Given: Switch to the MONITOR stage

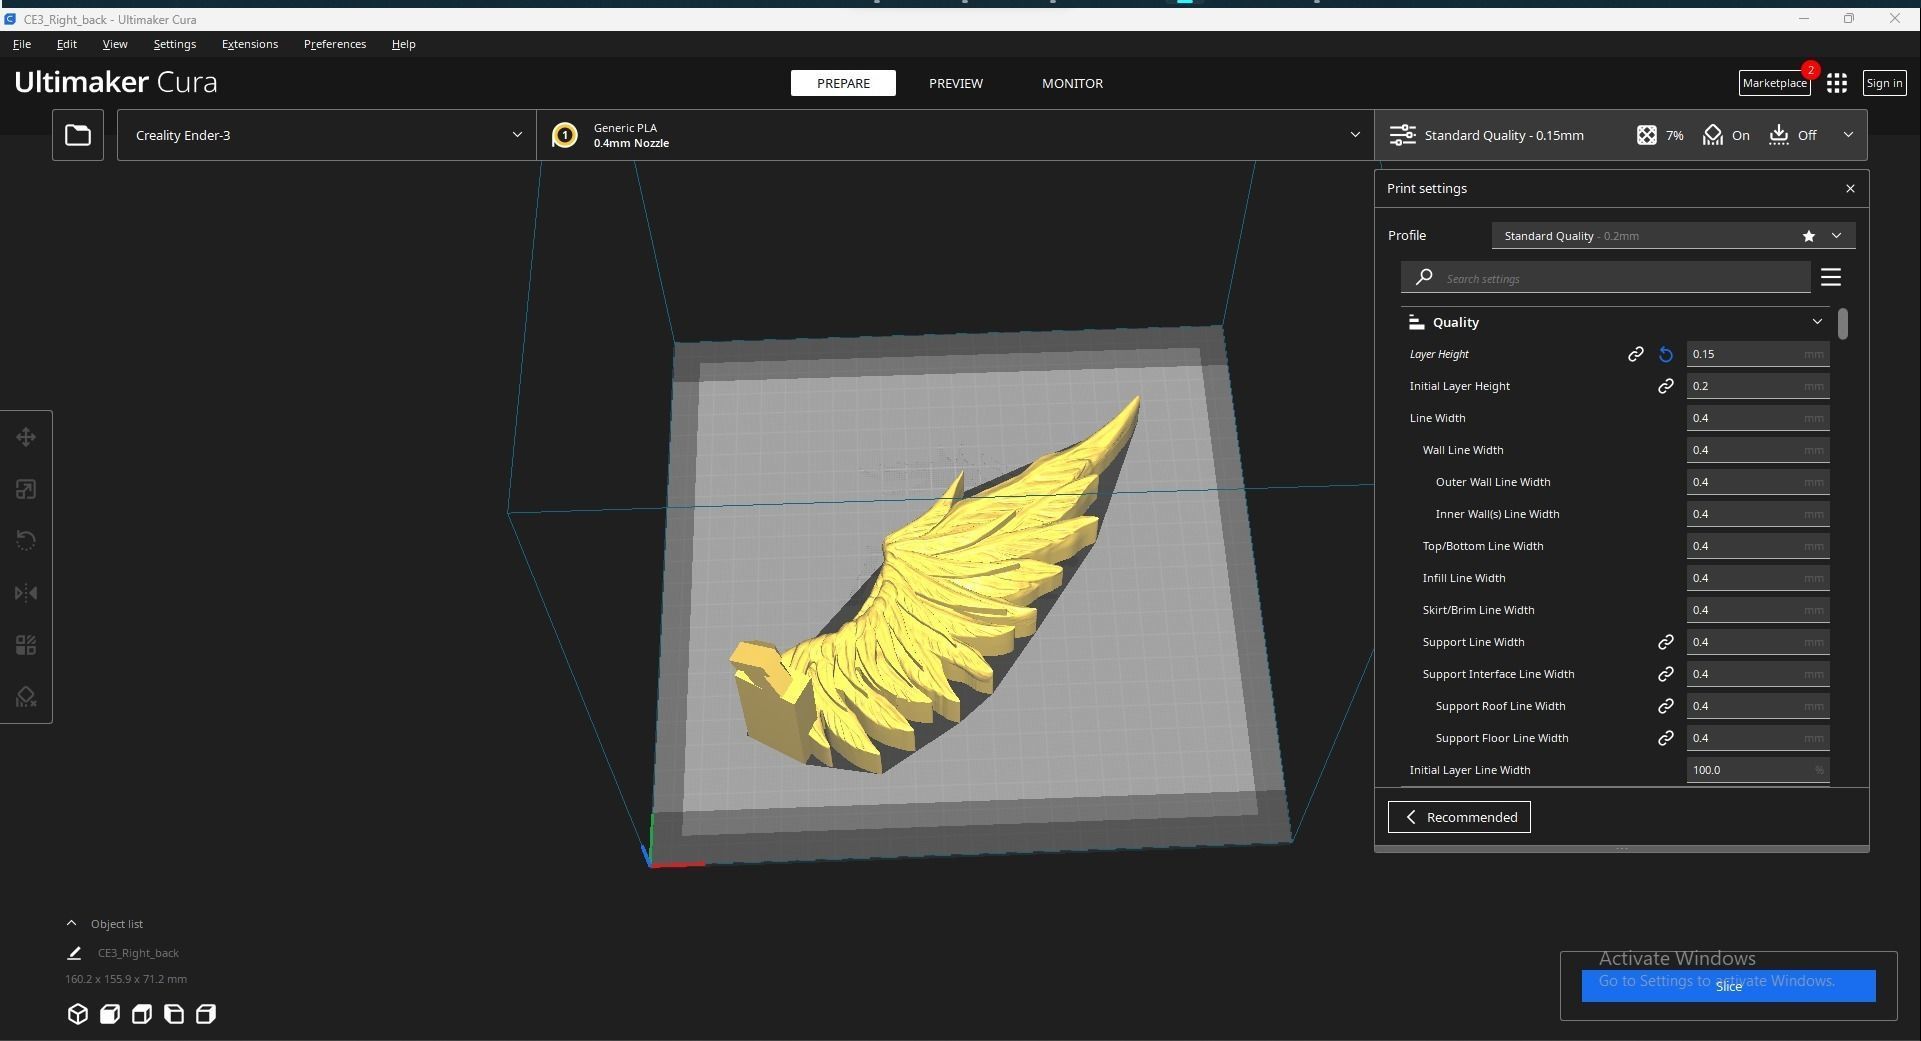Looking at the screenshot, I should pyautogui.click(x=1072, y=83).
